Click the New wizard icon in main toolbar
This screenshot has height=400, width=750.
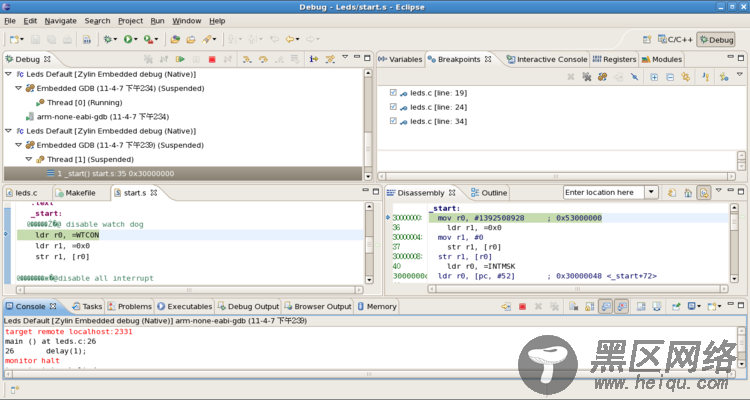click(x=14, y=39)
